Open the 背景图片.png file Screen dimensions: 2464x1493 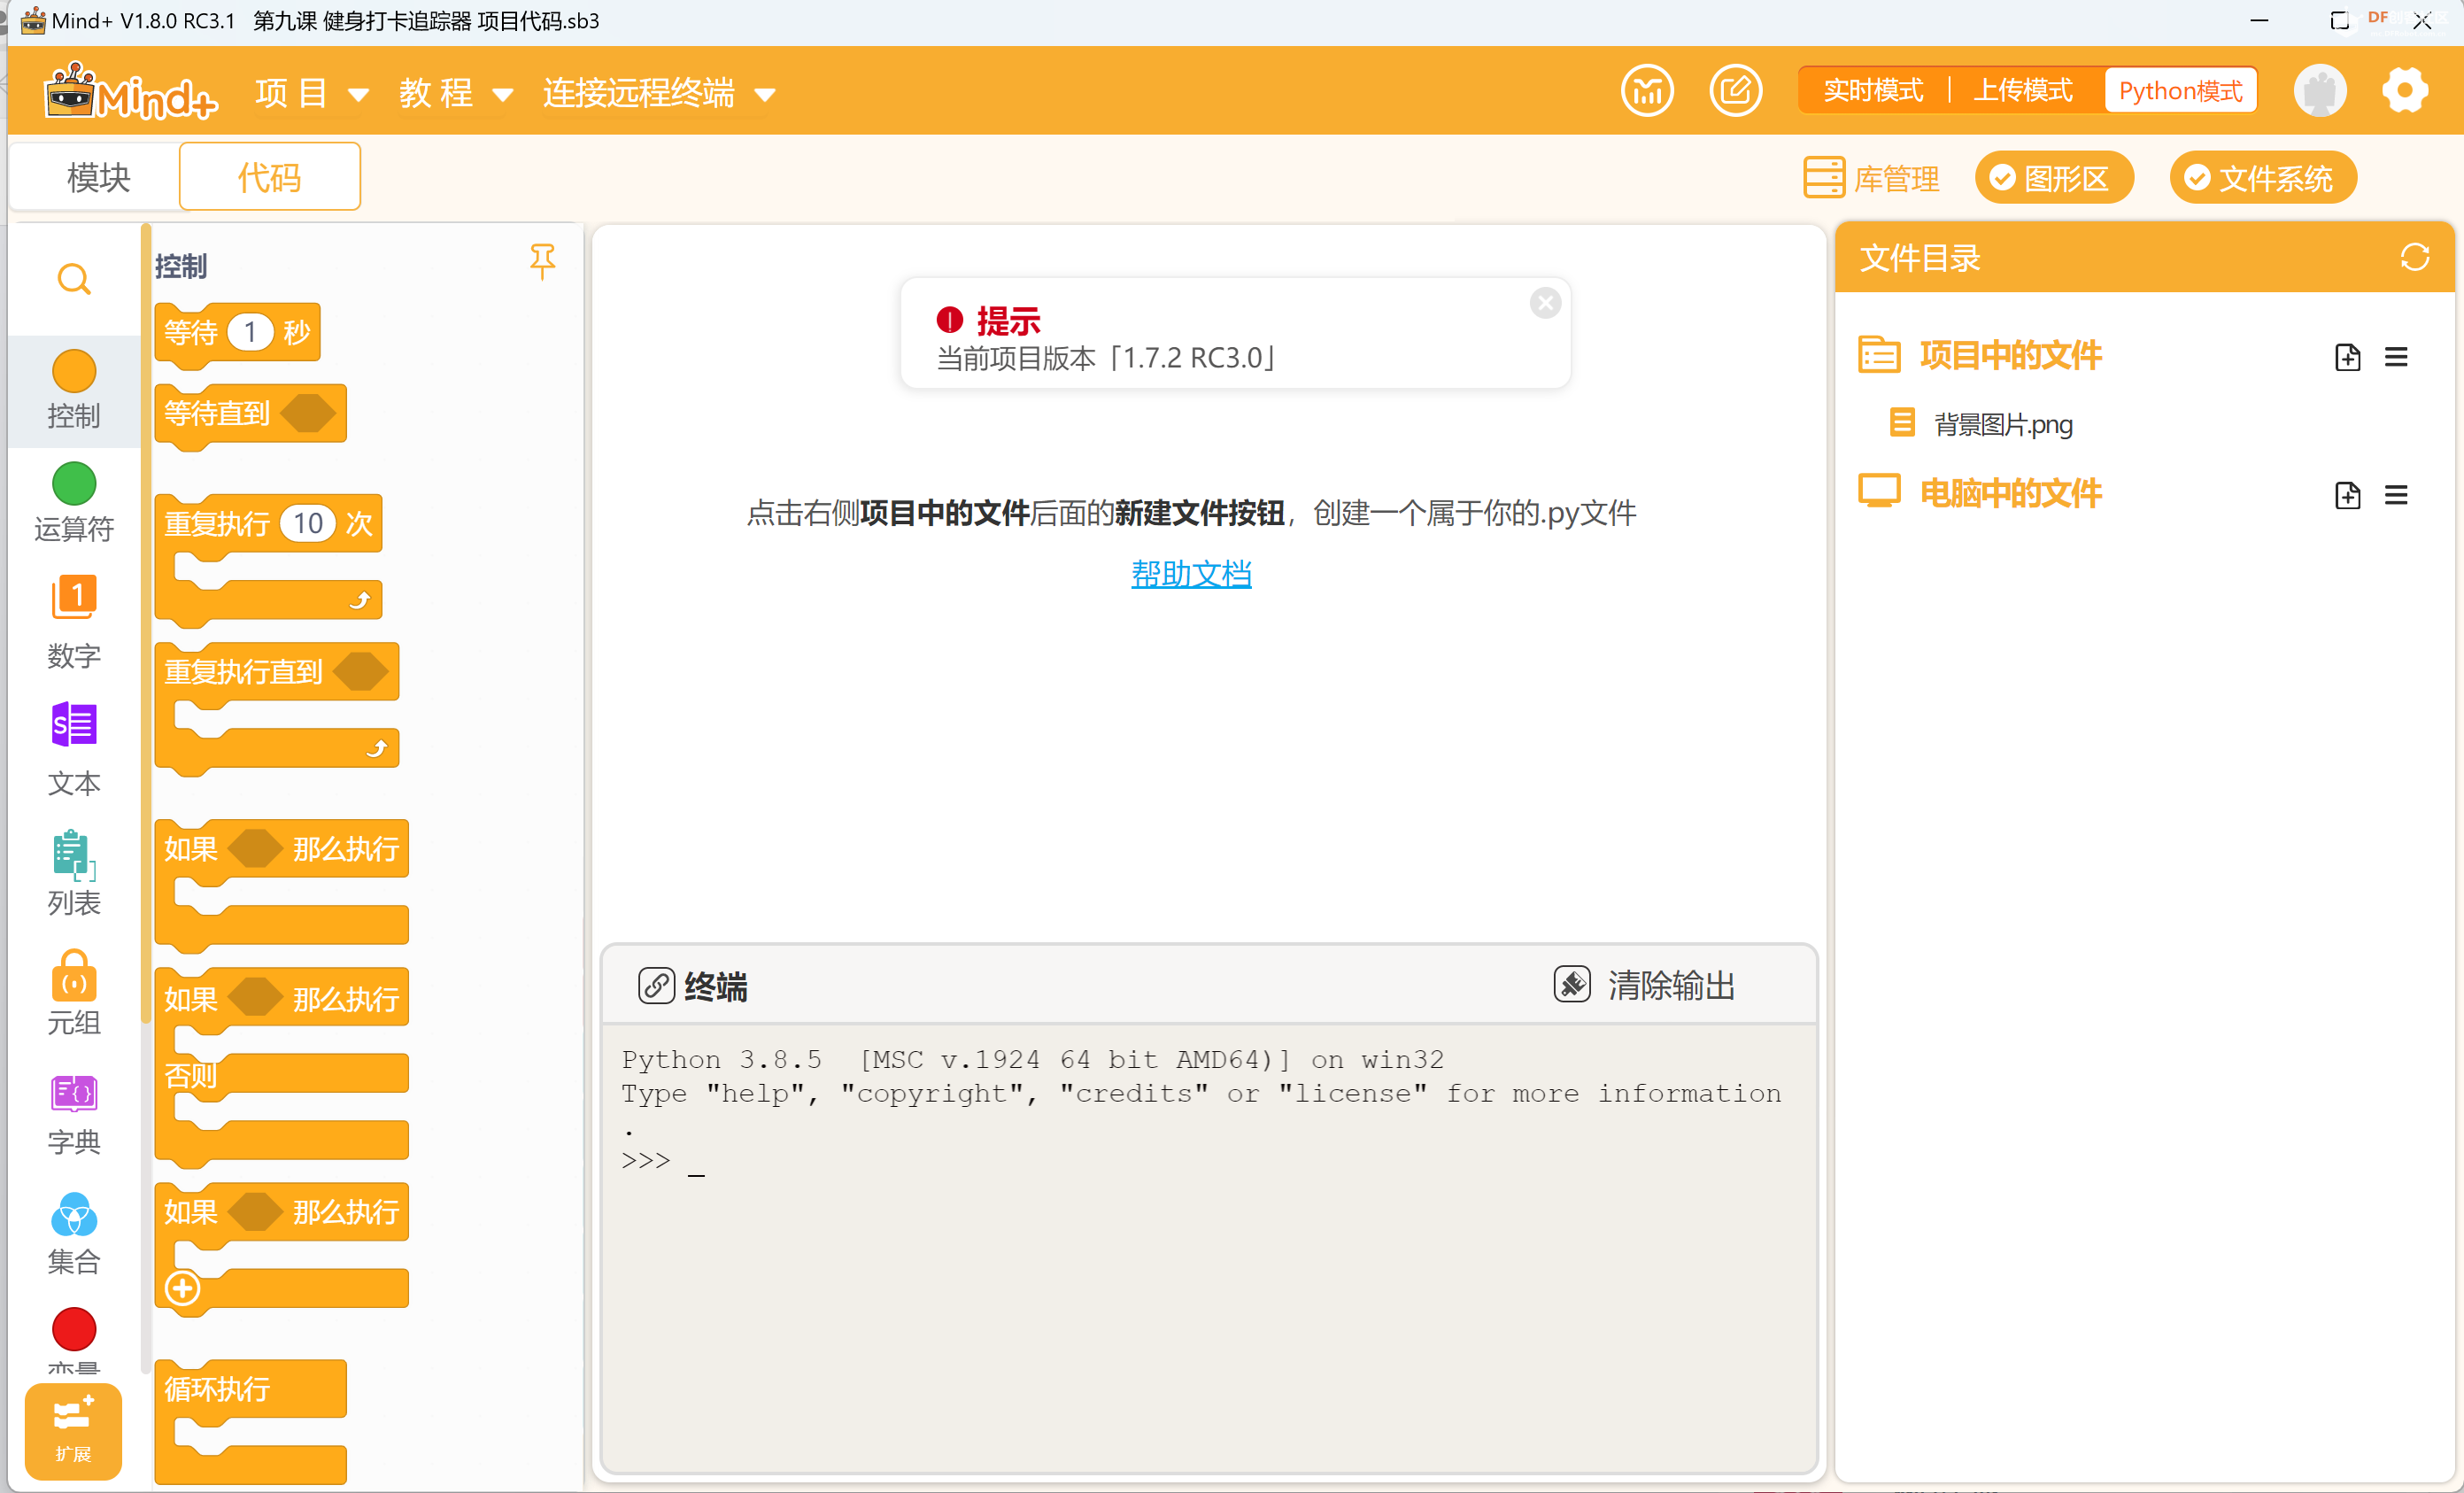click(x=1981, y=424)
